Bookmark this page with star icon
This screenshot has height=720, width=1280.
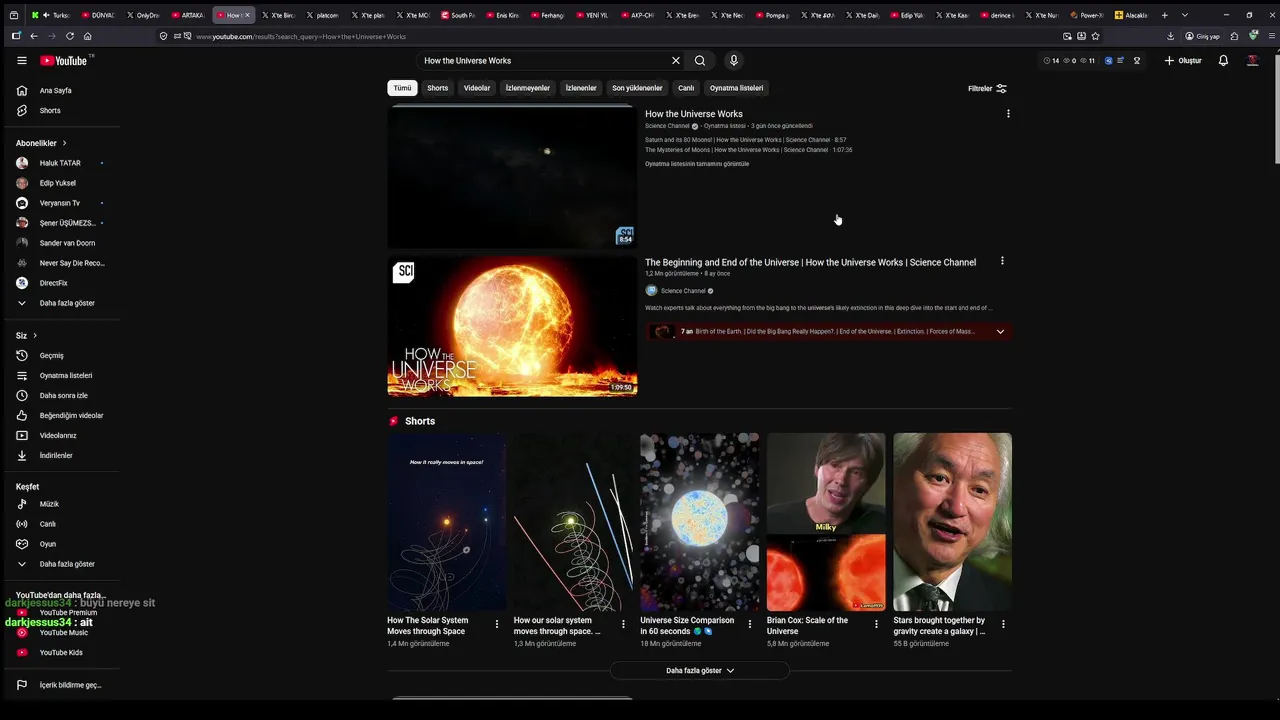[1095, 36]
